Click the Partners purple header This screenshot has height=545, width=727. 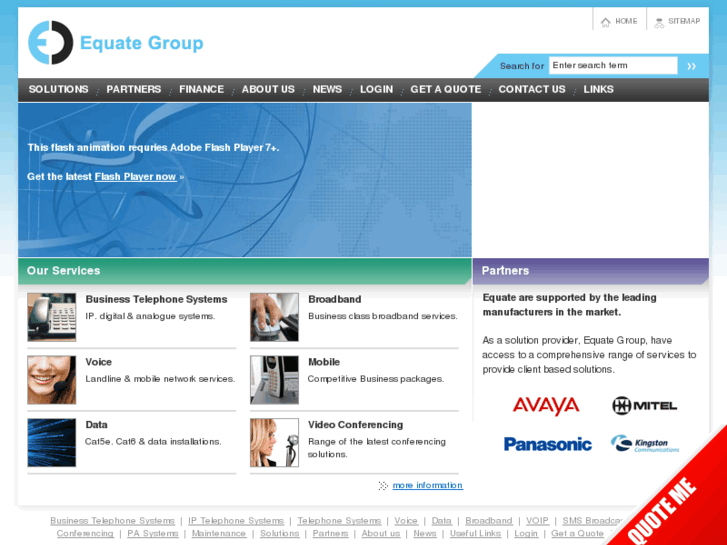click(x=591, y=271)
